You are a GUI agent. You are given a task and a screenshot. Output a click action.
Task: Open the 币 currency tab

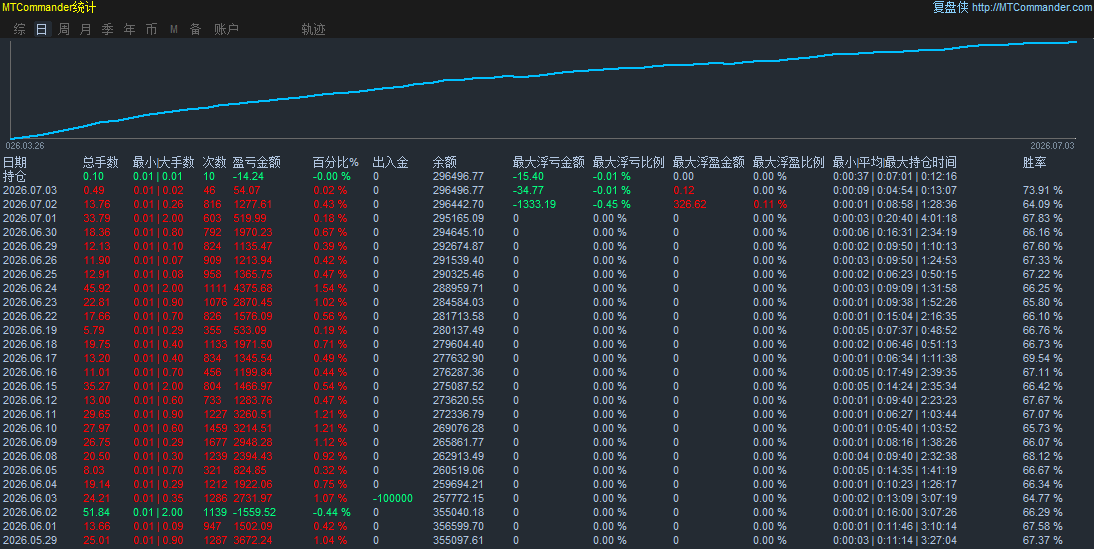coord(151,29)
